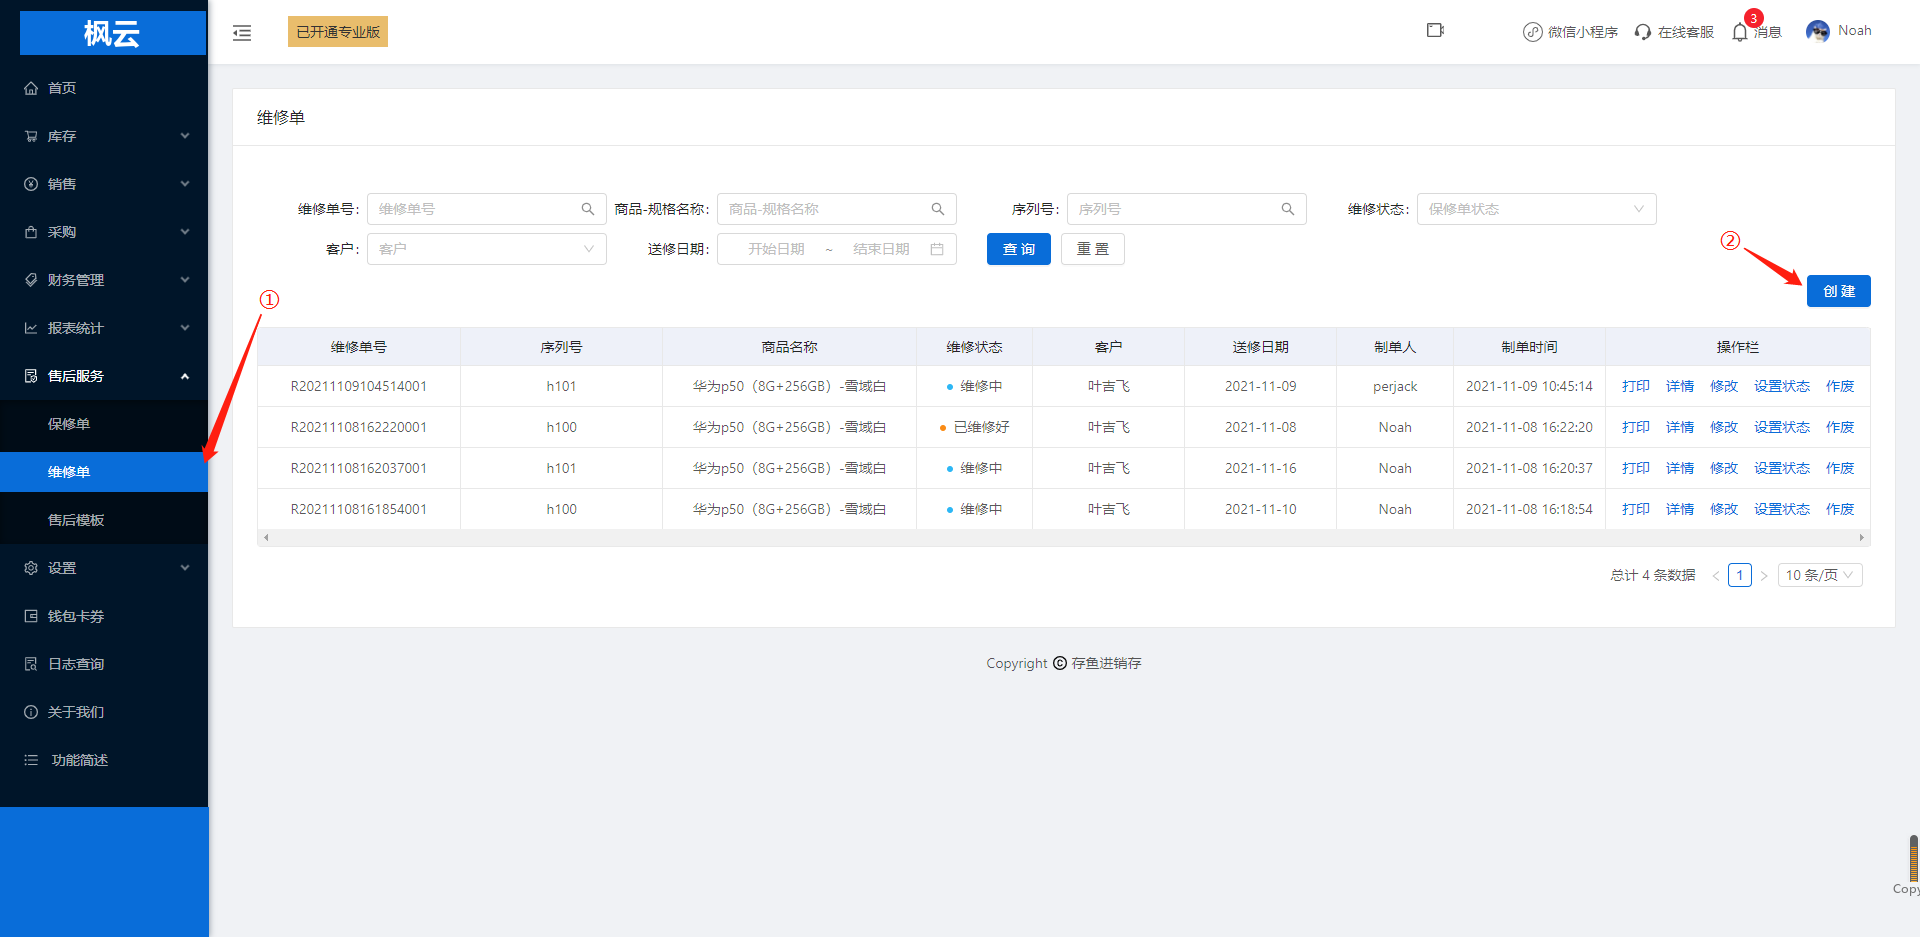Open the 日志查询 menu item
1920x937 pixels.
coord(104,664)
